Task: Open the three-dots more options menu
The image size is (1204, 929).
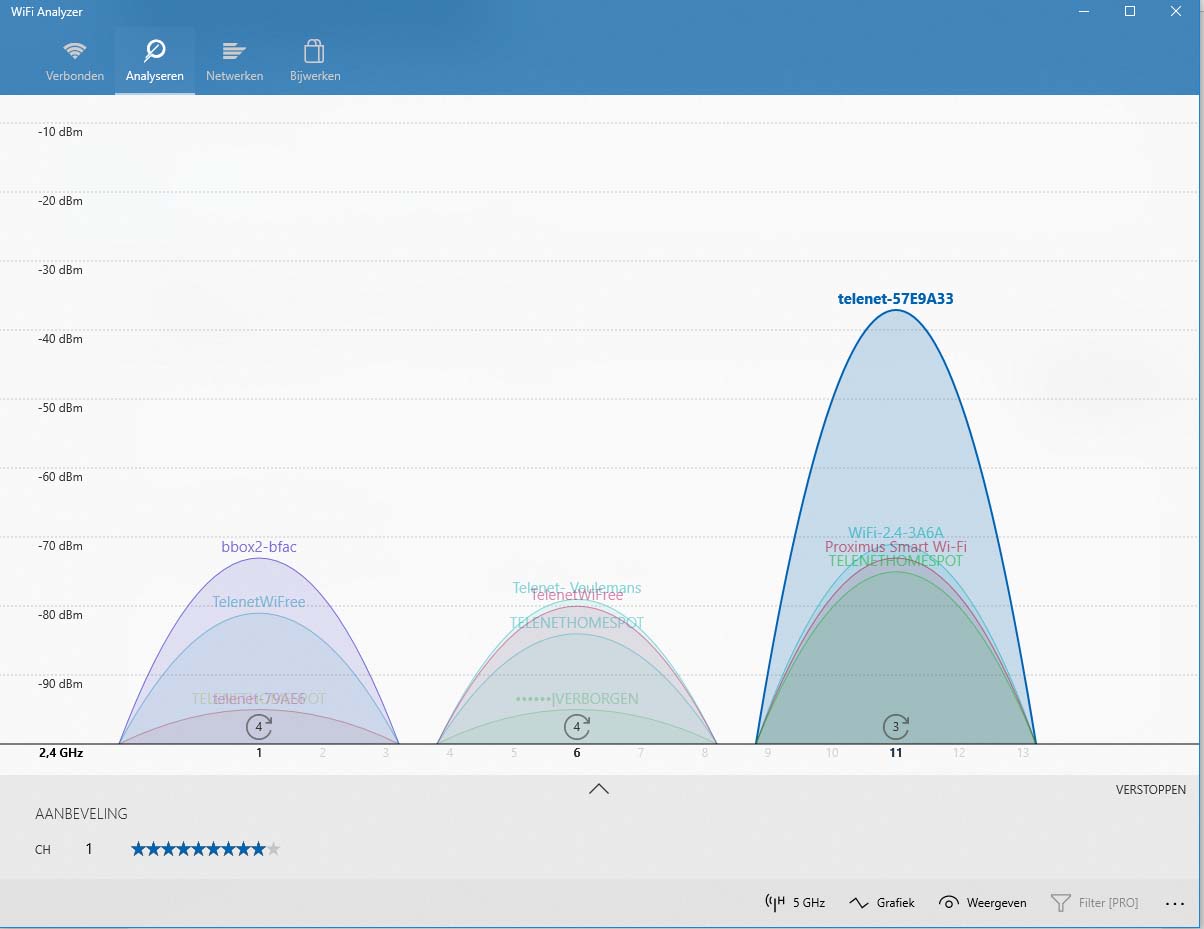Action: [x=1175, y=903]
